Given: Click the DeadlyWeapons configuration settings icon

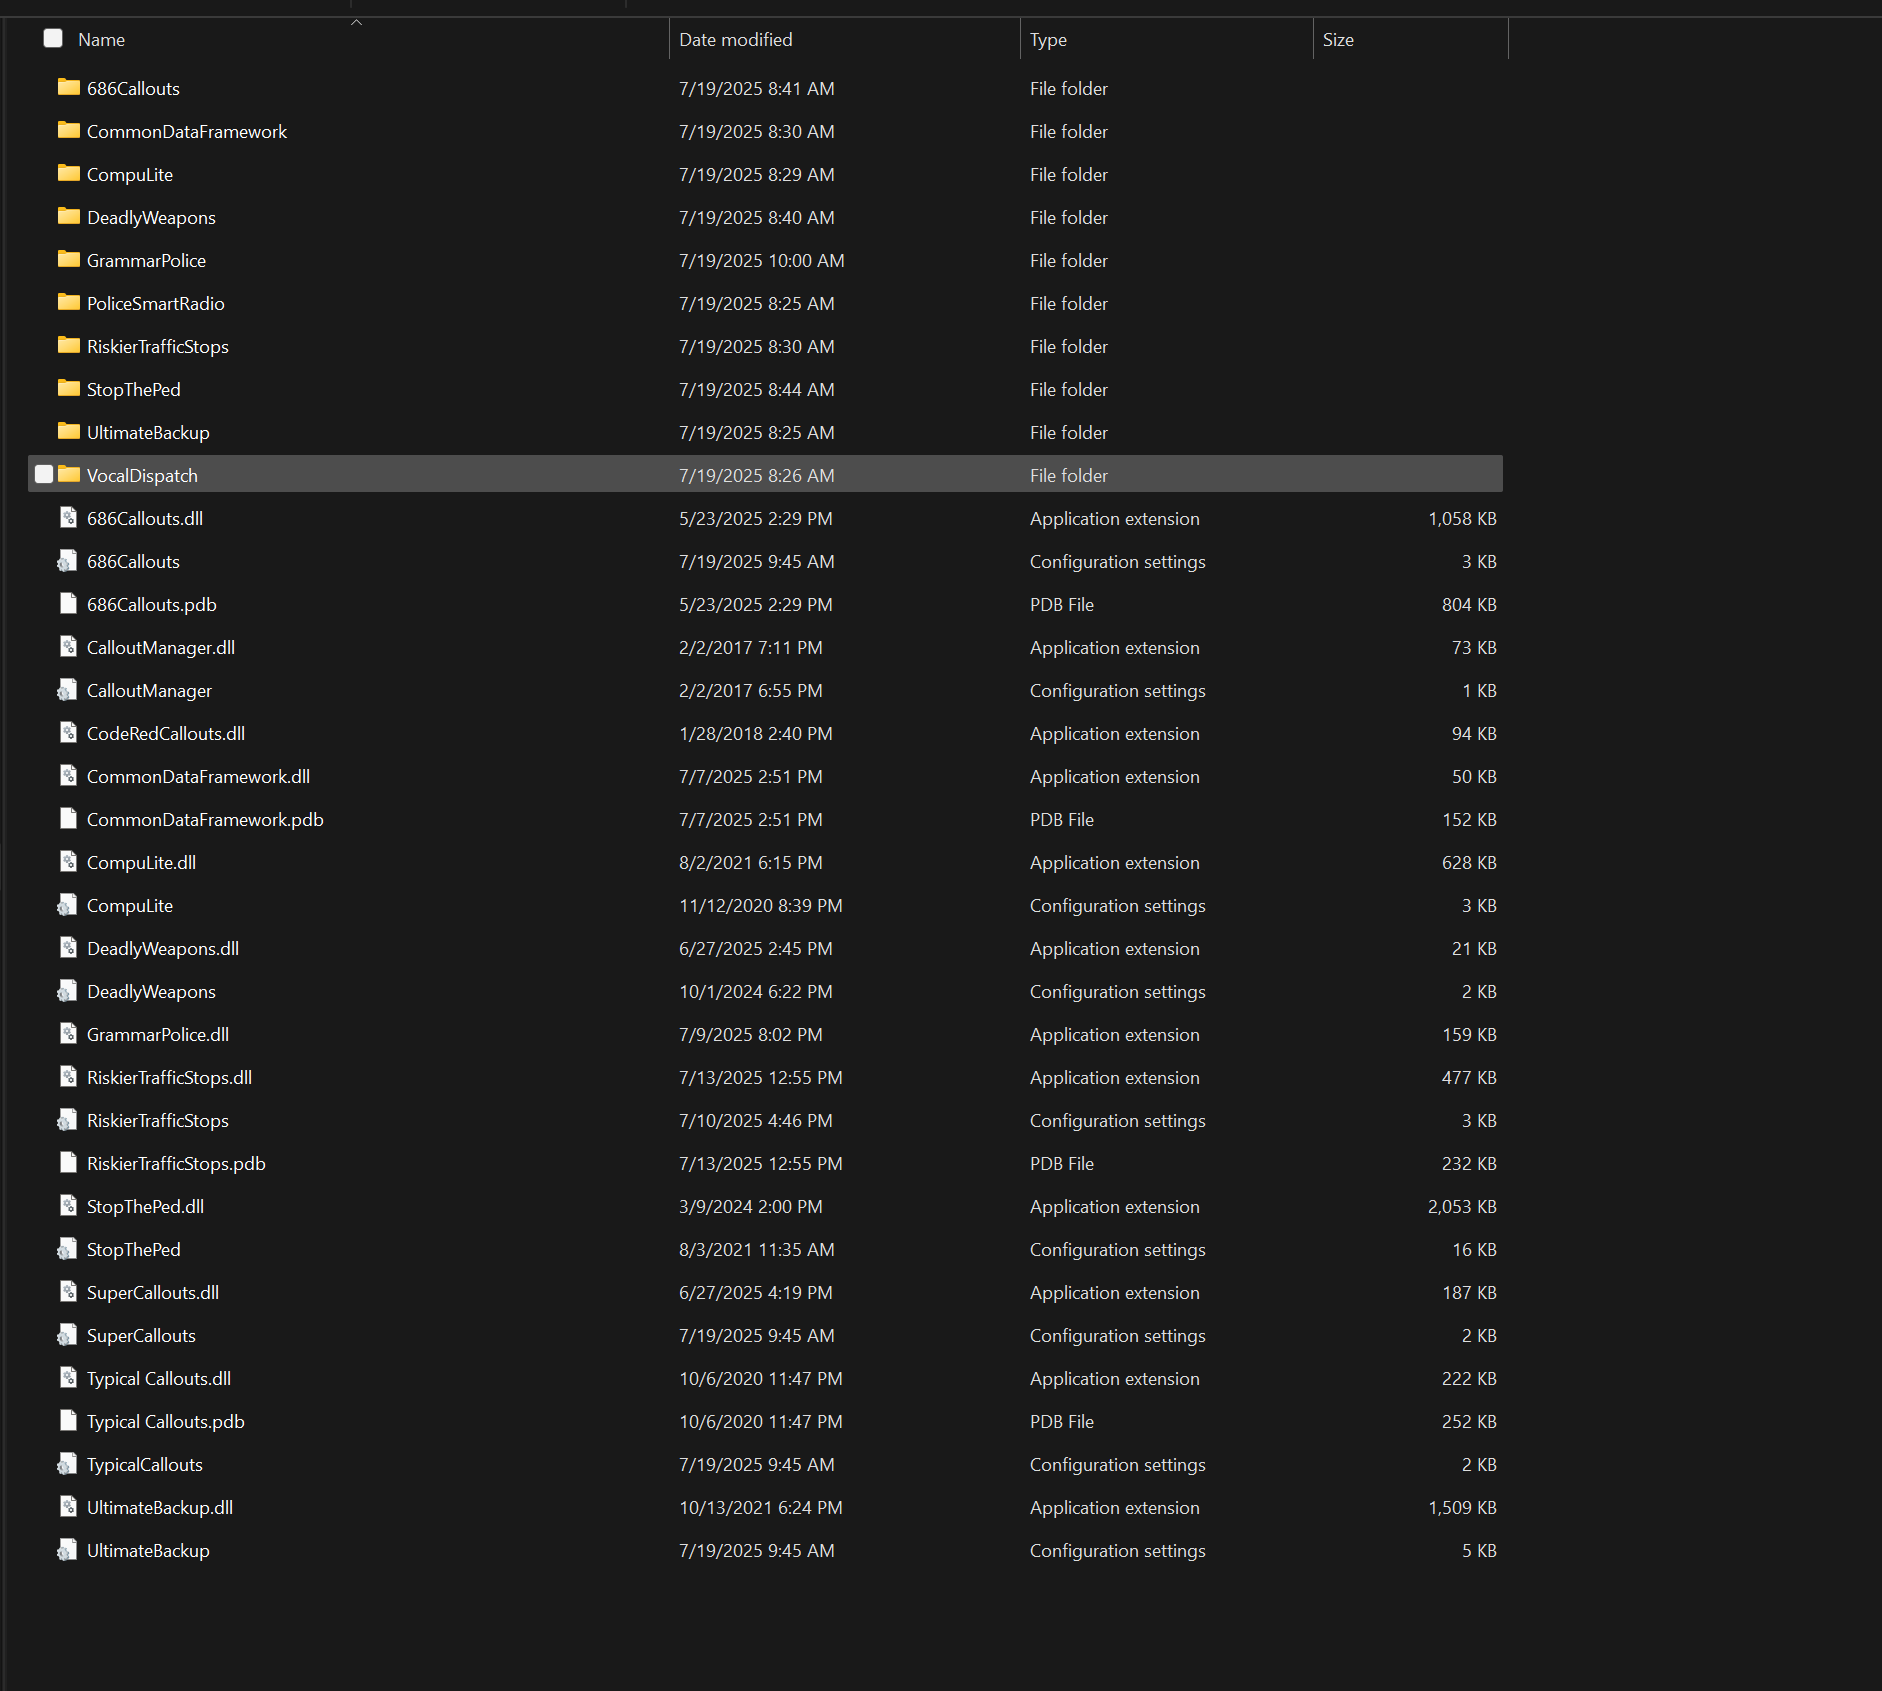Looking at the screenshot, I should click(x=67, y=990).
